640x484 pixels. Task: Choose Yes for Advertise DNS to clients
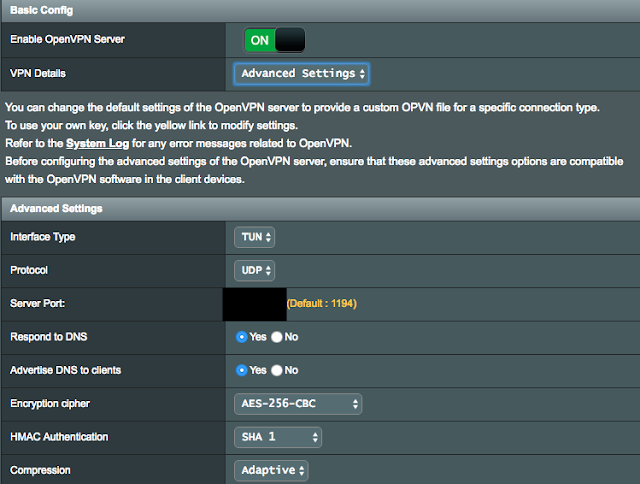click(241, 370)
